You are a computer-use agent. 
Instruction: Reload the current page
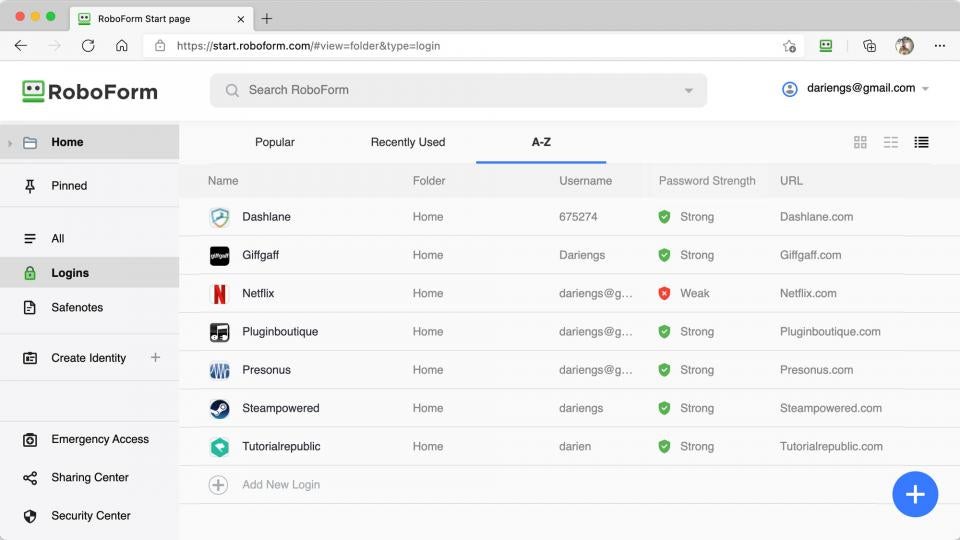coord(88,46)
